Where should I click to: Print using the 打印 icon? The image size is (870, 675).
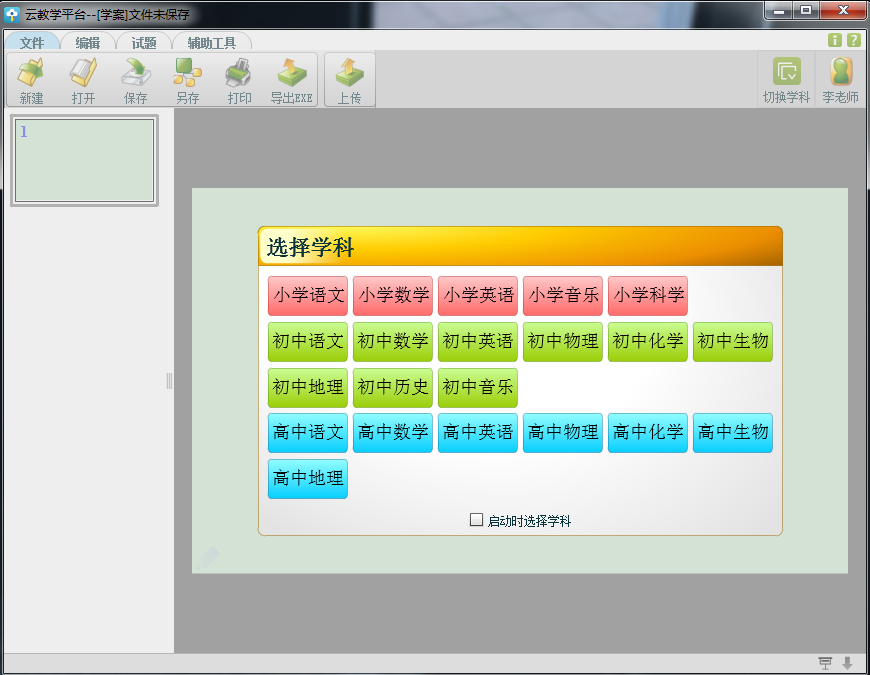[239, 79]
